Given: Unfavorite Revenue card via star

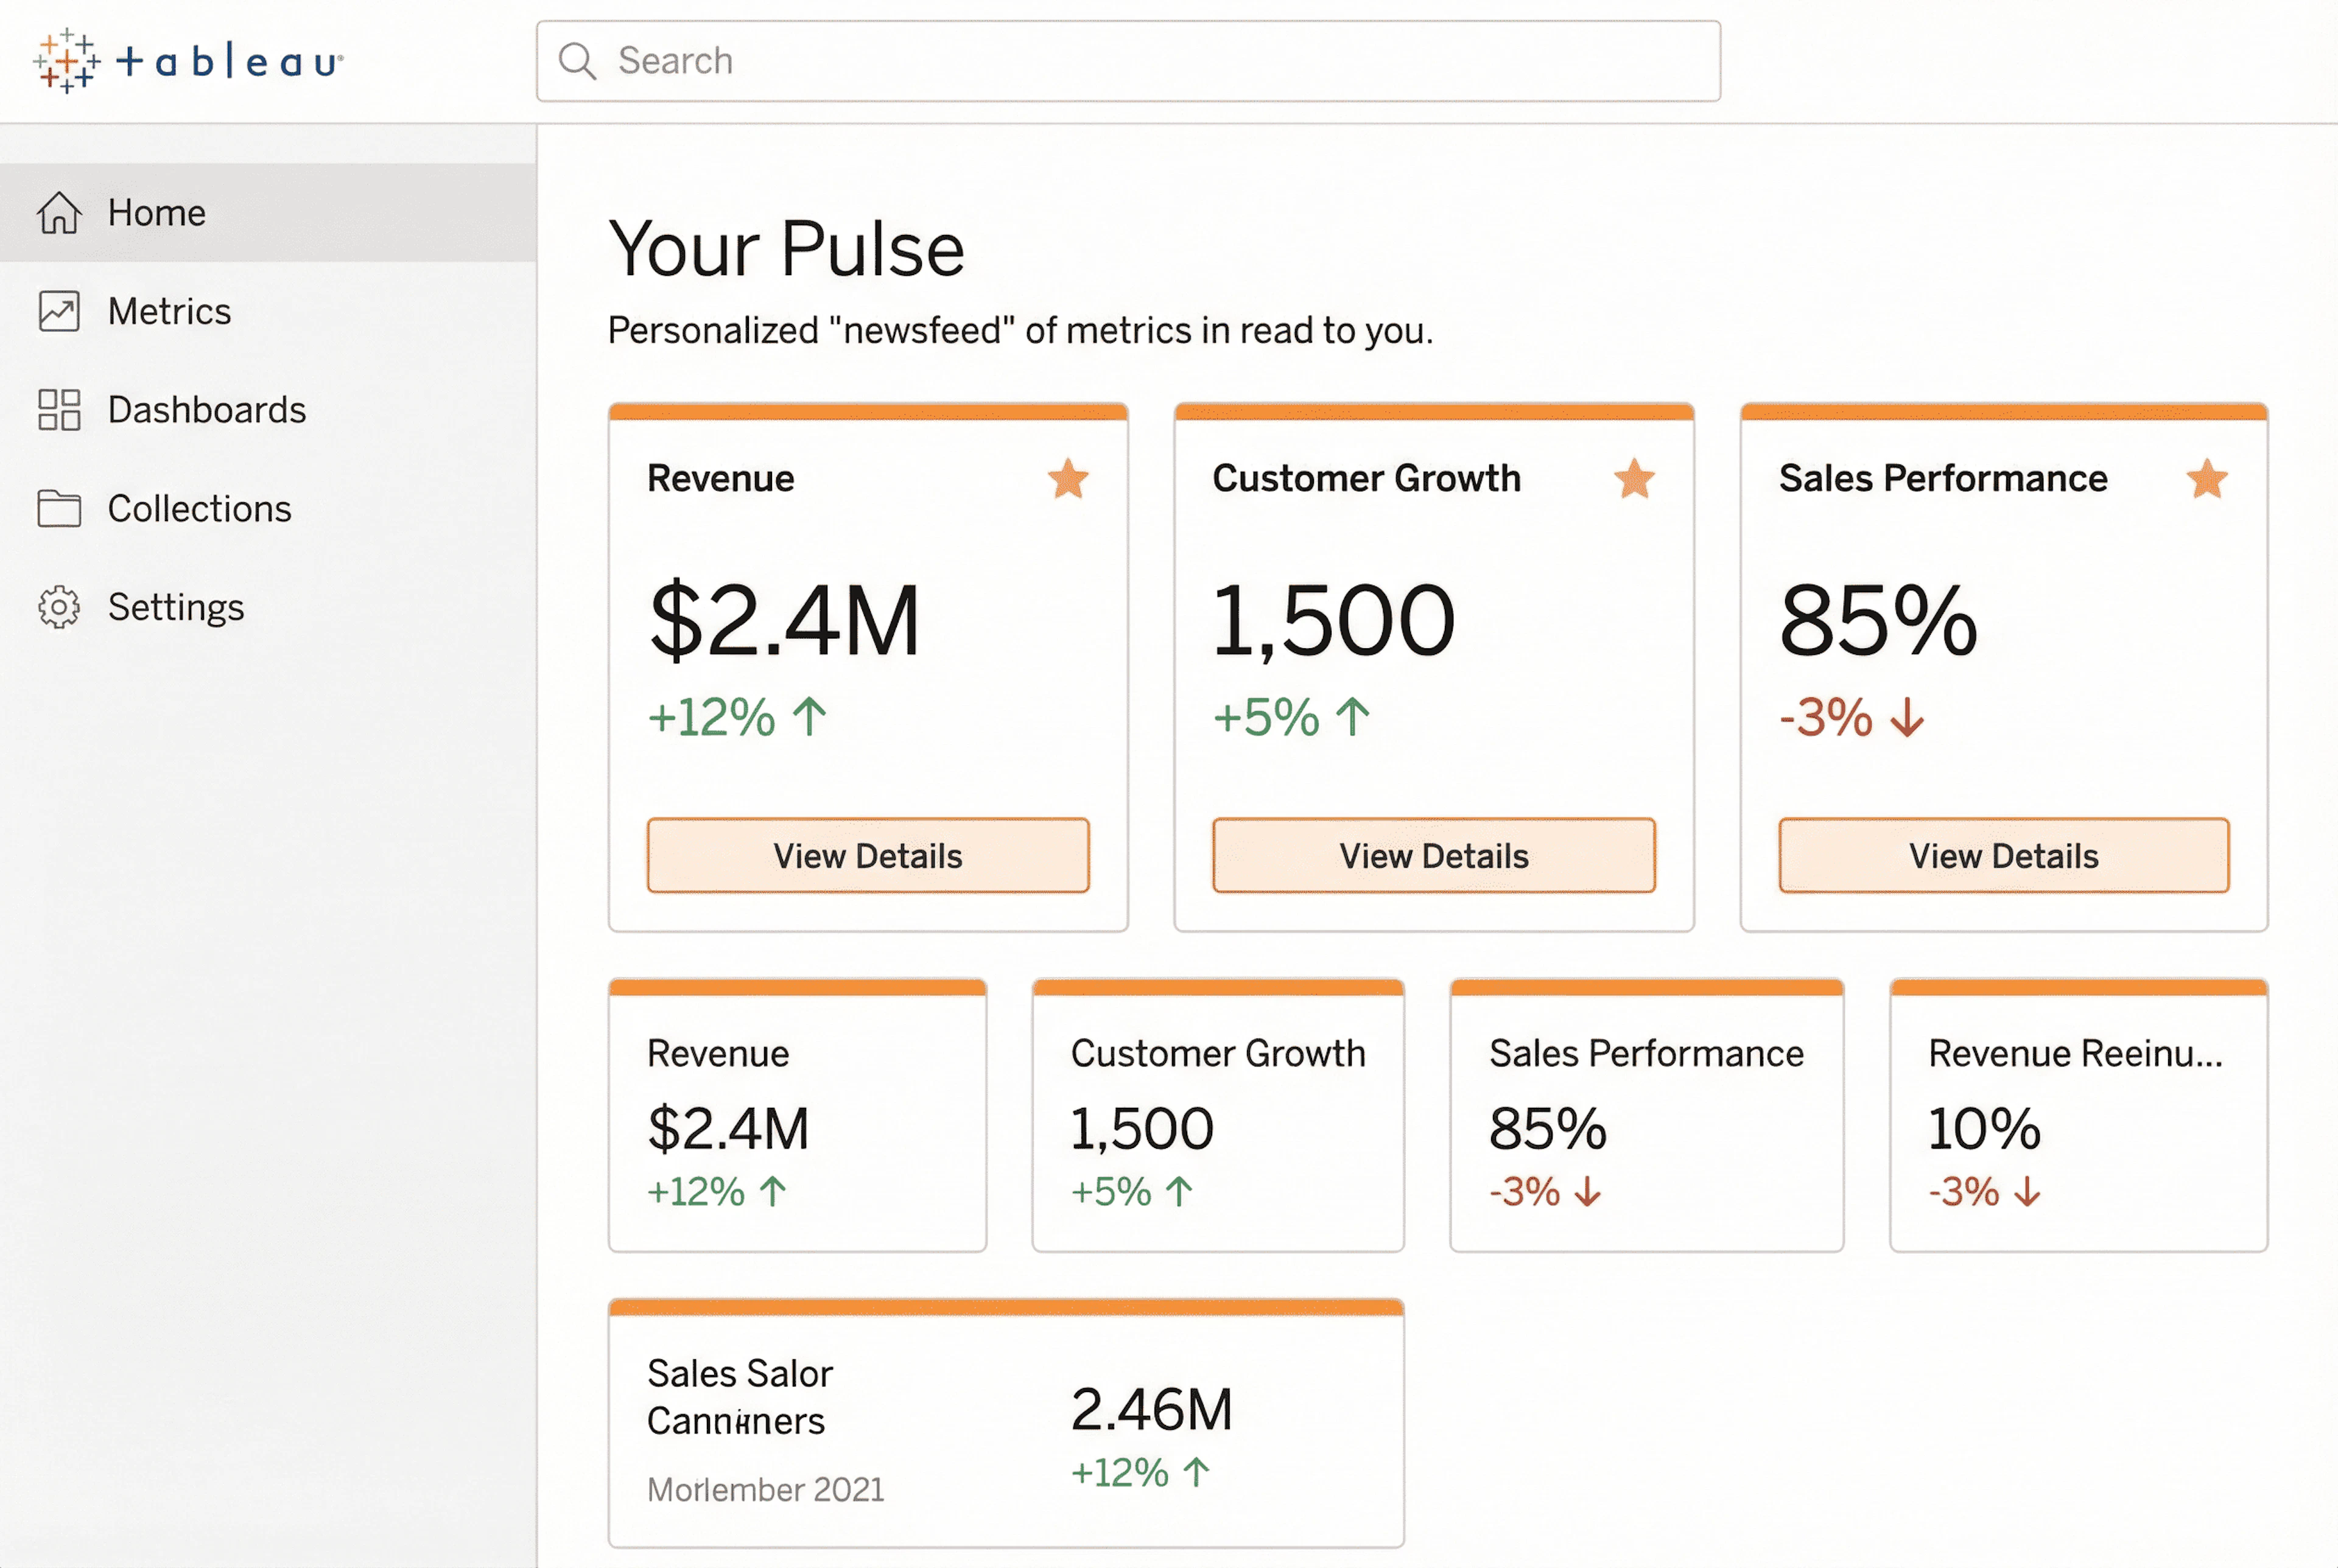Looking at the screenshot, I should pyautogui.click(x=1068, y=479).
